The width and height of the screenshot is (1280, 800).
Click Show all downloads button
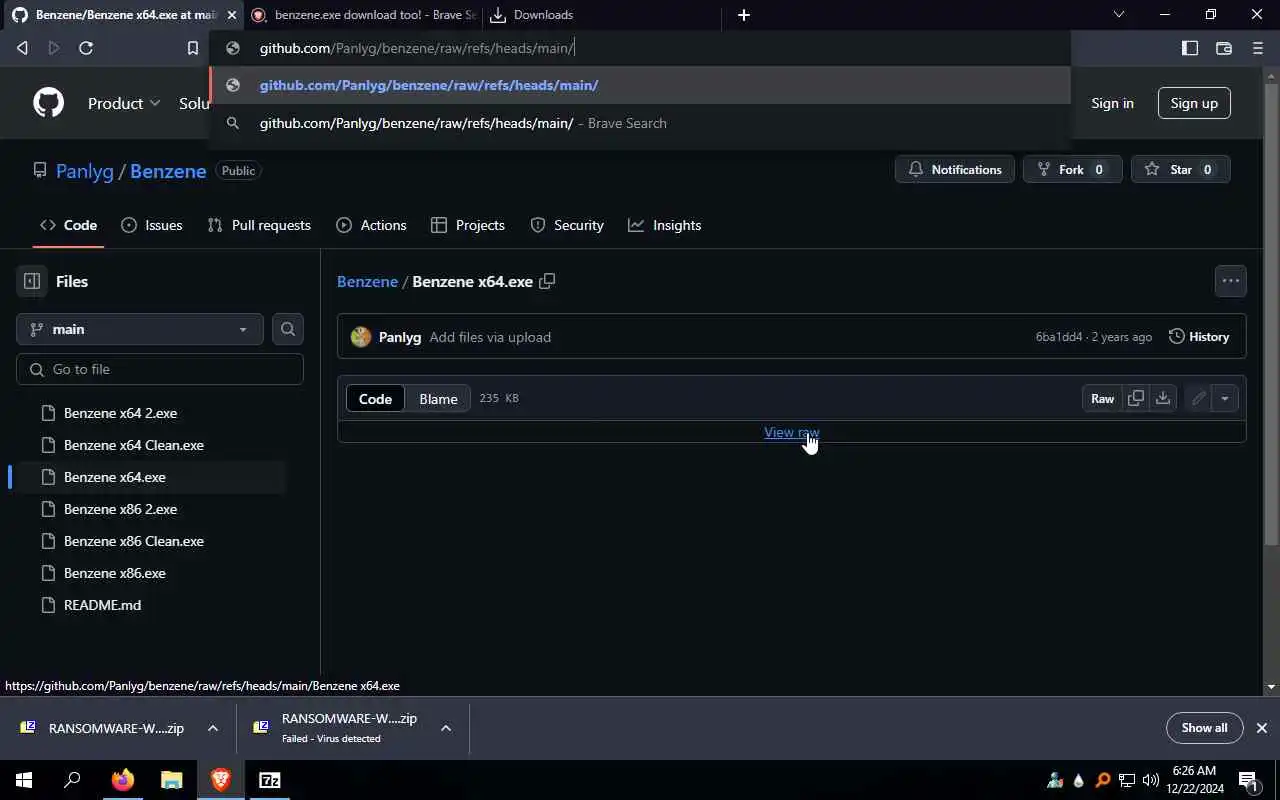pyautogui.click(x=1204, y=728)
